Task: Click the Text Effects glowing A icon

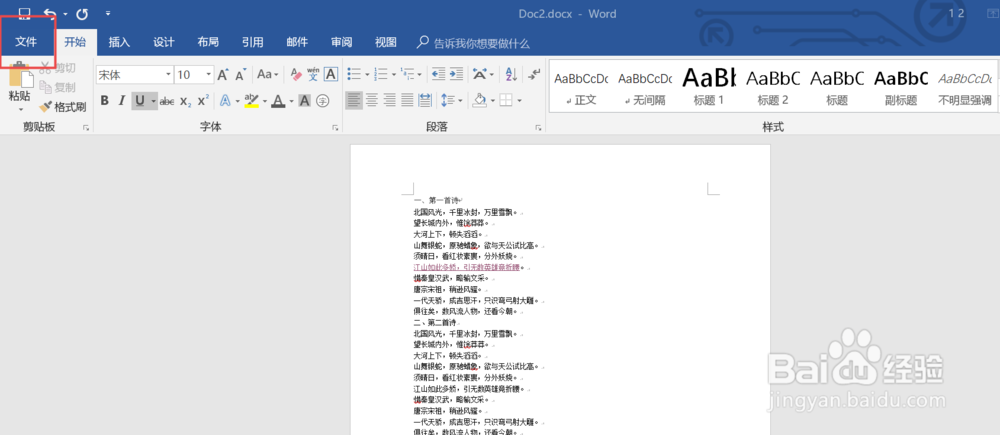Action: click(x=225, y=101)
